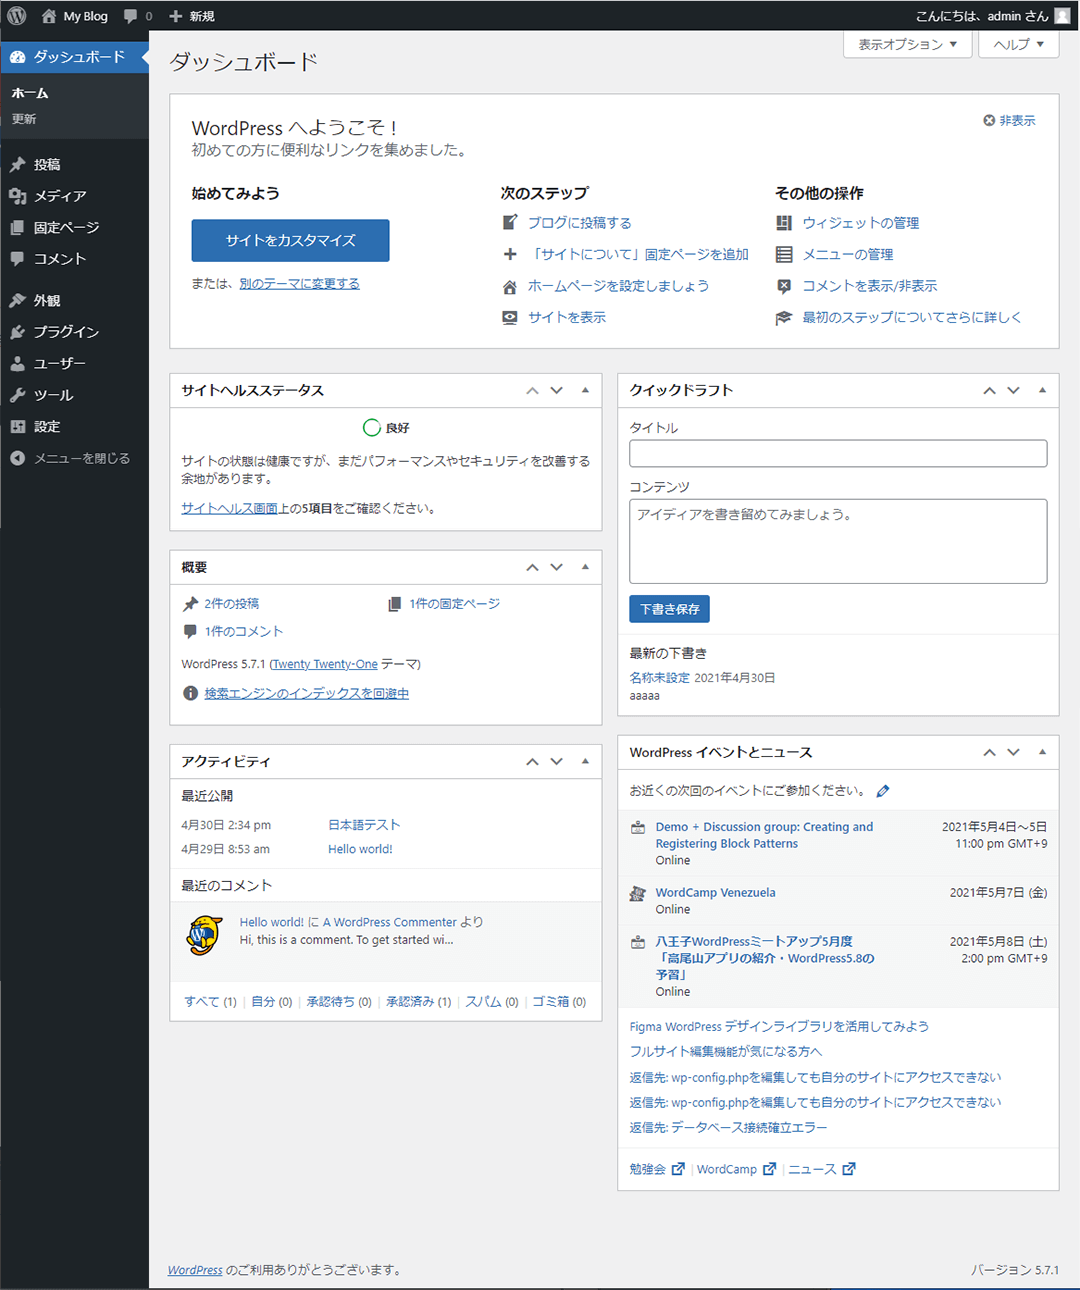This screenshot has width=1080, height=1290.
Task: Click the ホームページを設定しましょう home icon
Action: point(510,286)
